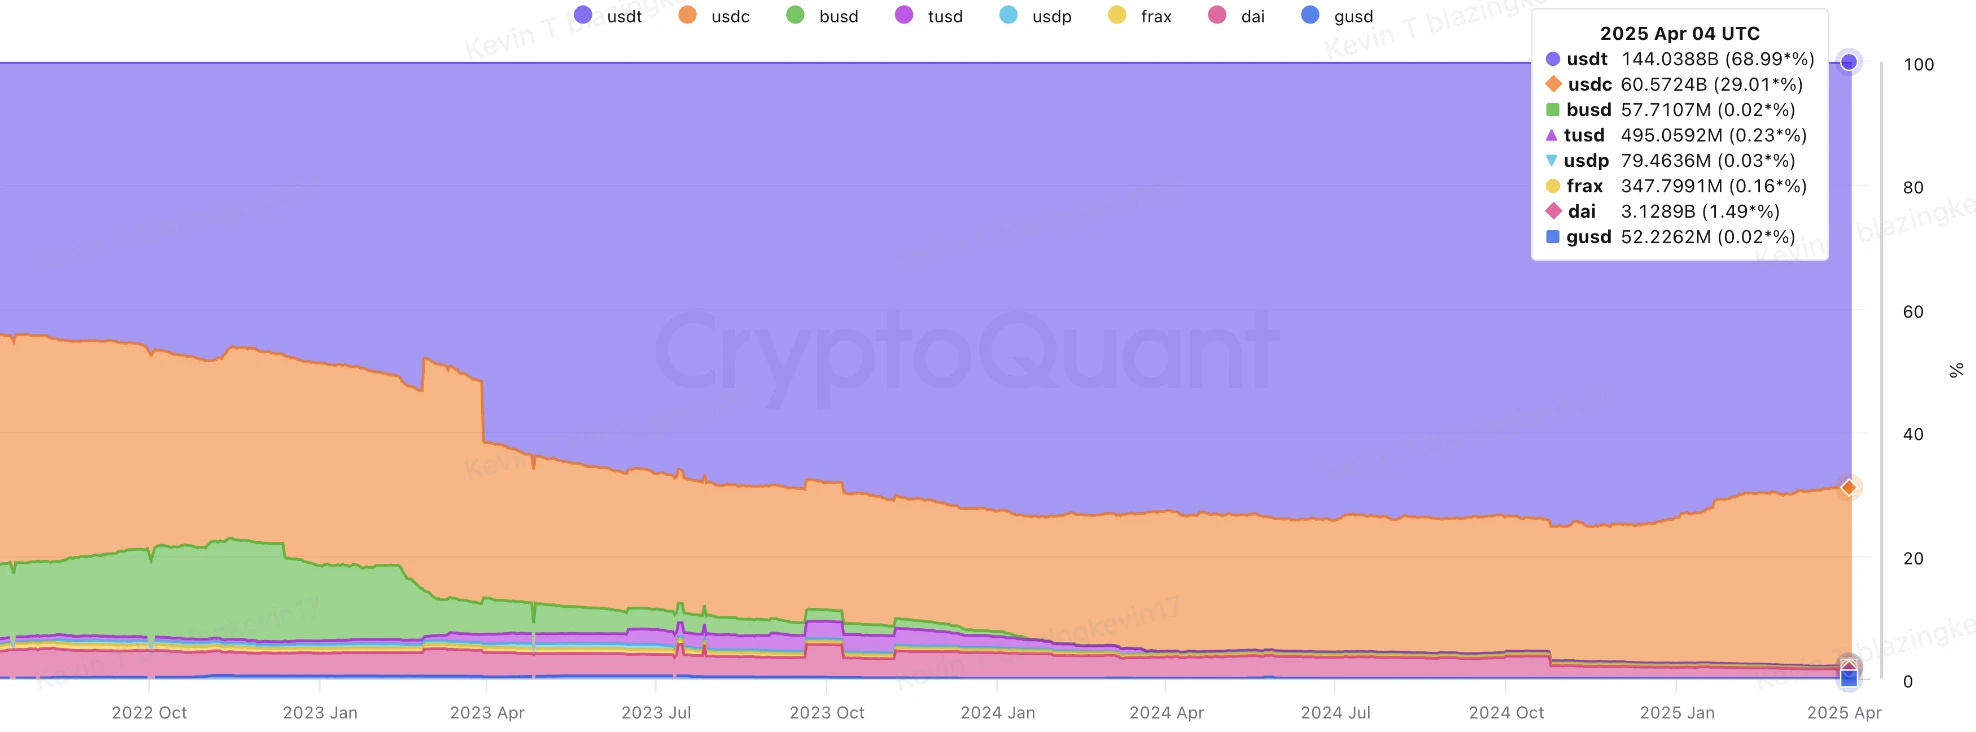
Task: Click the usdt circle marker on chart's right edge
Action: [1849, 62]
